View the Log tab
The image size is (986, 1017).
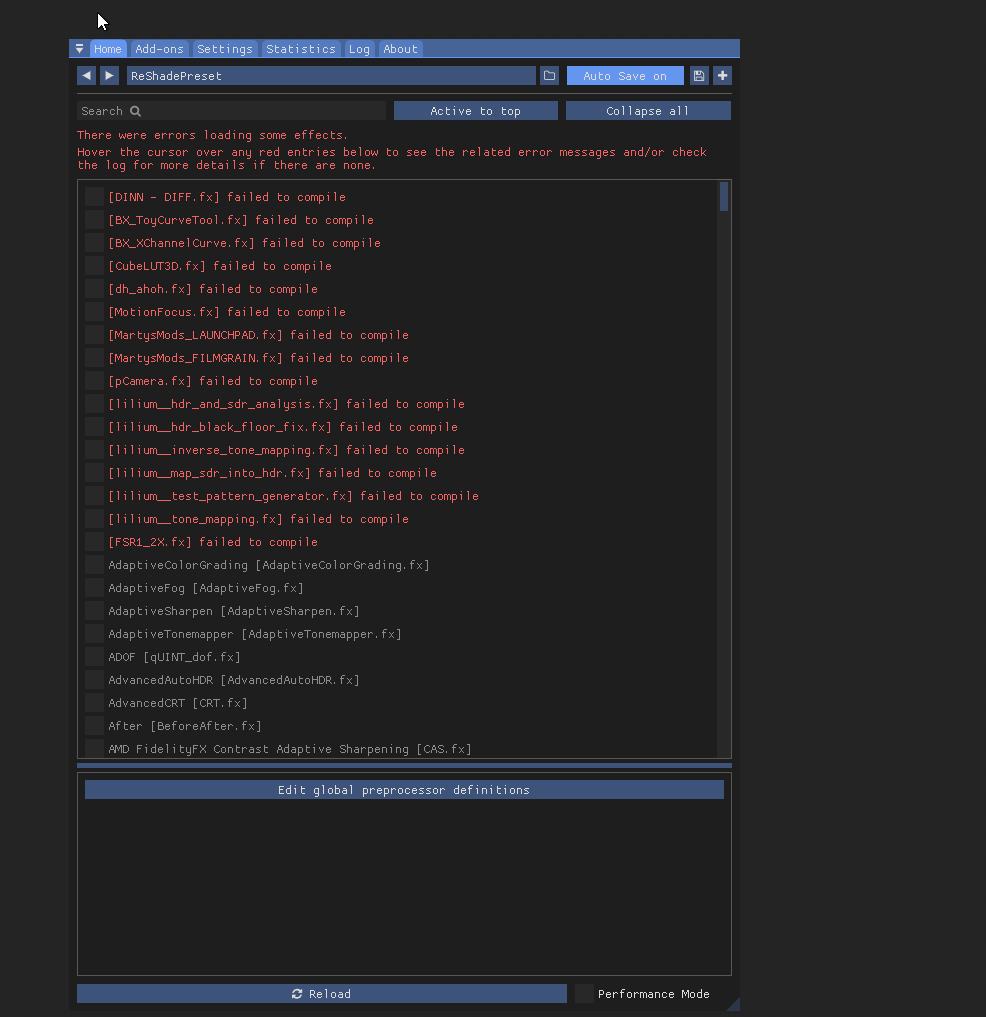point(359,49)
